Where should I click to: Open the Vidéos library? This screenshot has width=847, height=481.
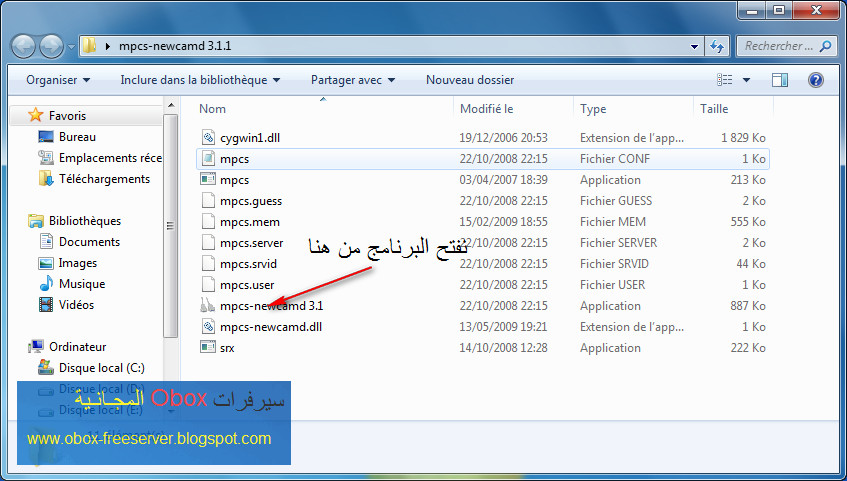(x=76, y=305)
